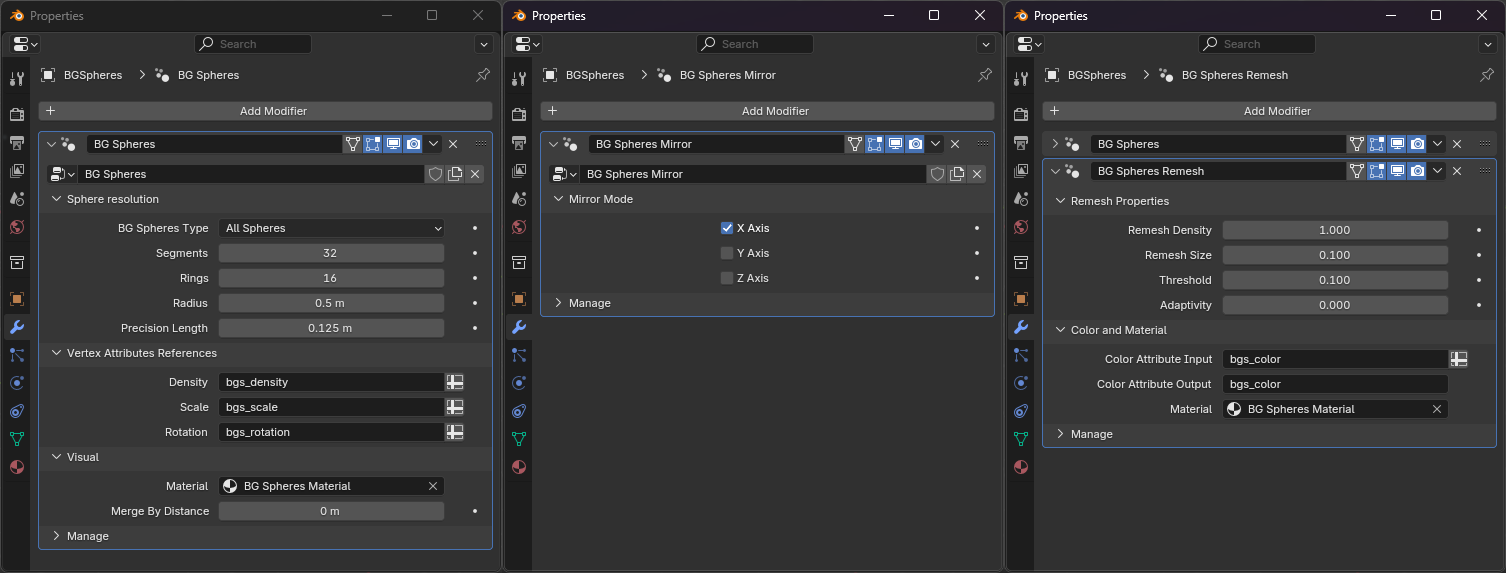Screen dimensions: 1506x573
Task: Duplicate the BG Spheres Mirror node group
Action: coord(957,174)
